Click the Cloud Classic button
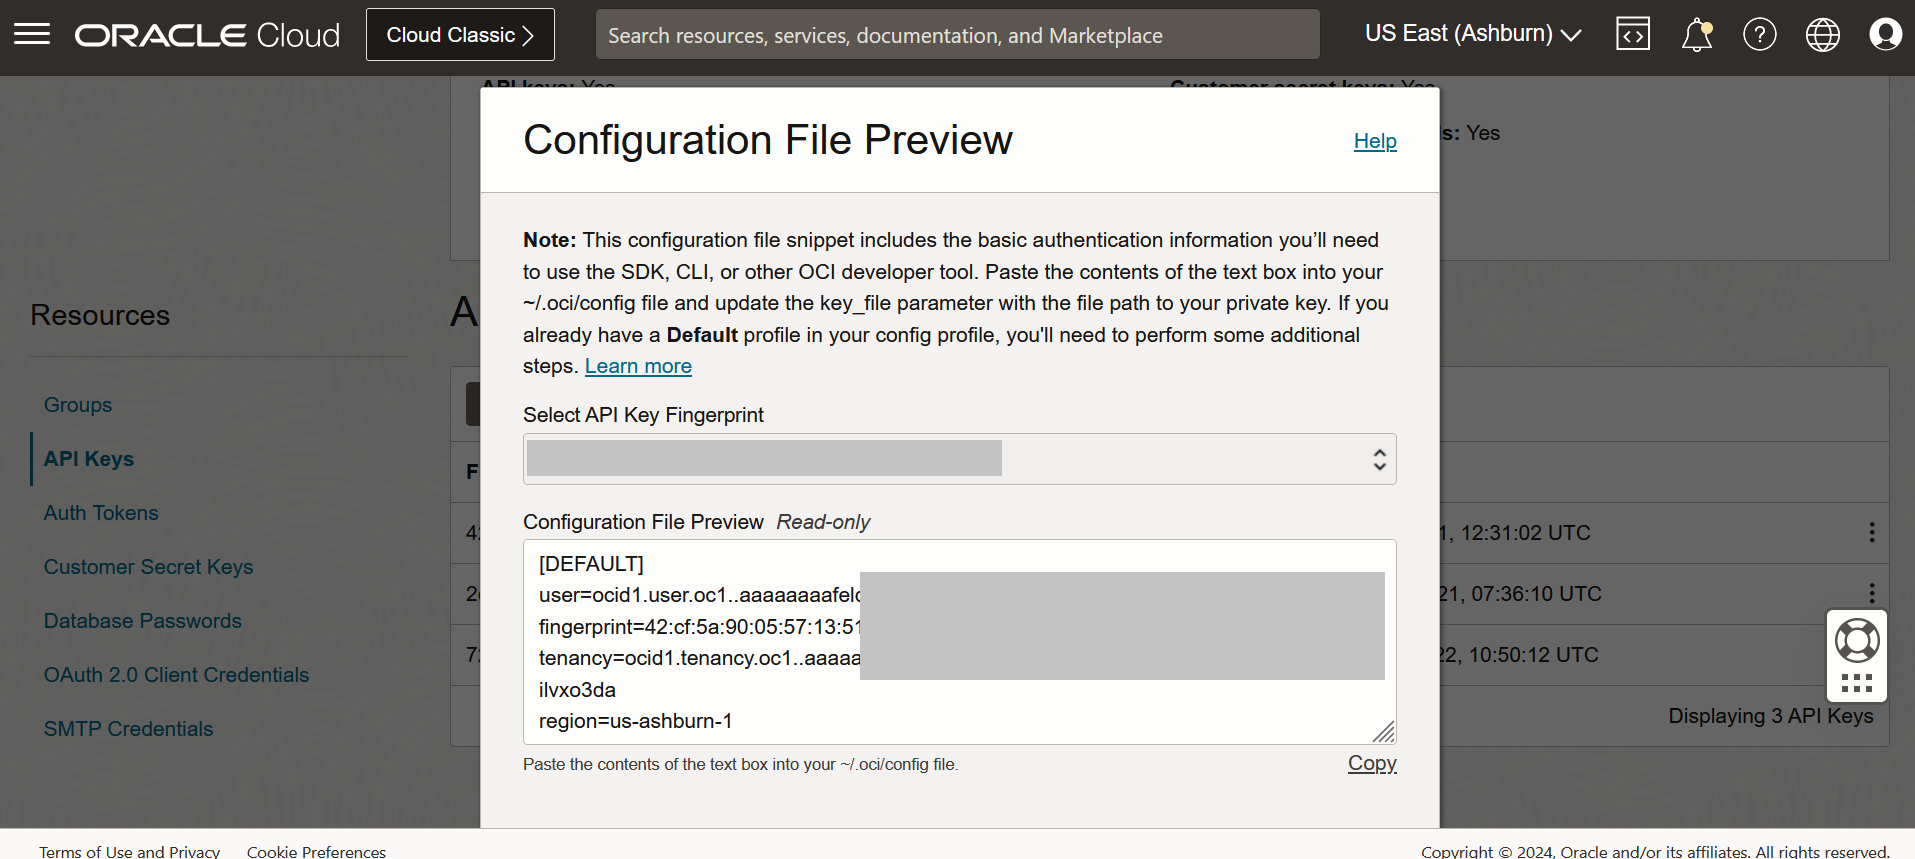Viewport: 1915px width, 859px height. pos(460,35)
